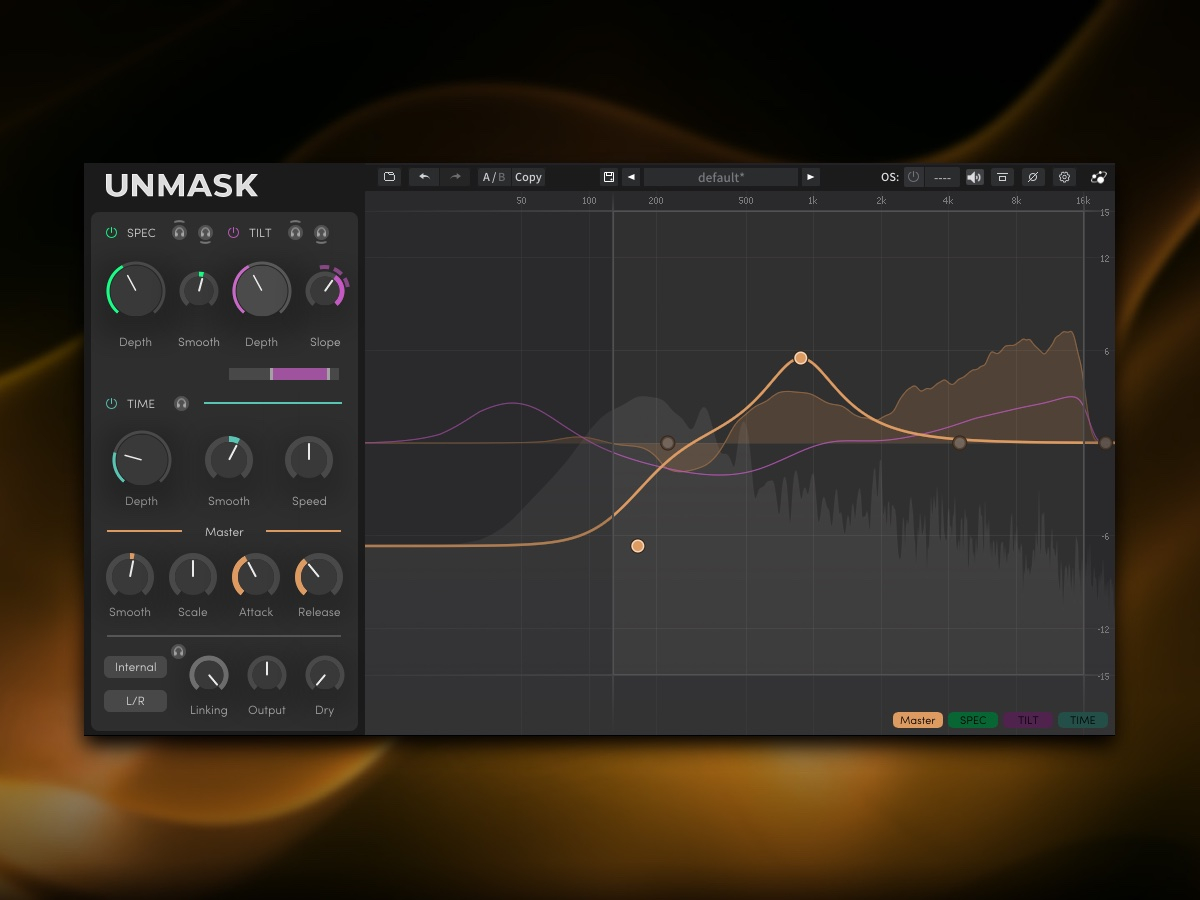
Task: Select the TIME curve tab
Action: [x=1083, y=720]
